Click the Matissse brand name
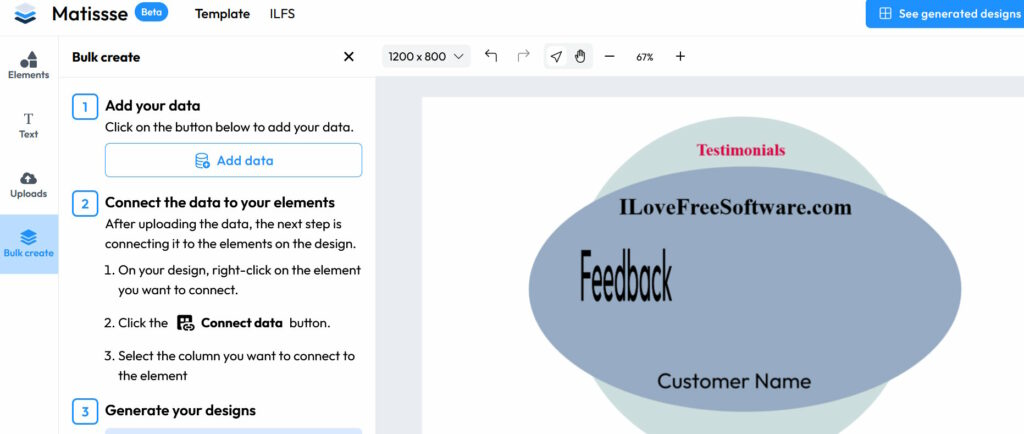 click(x=89, y=14)
